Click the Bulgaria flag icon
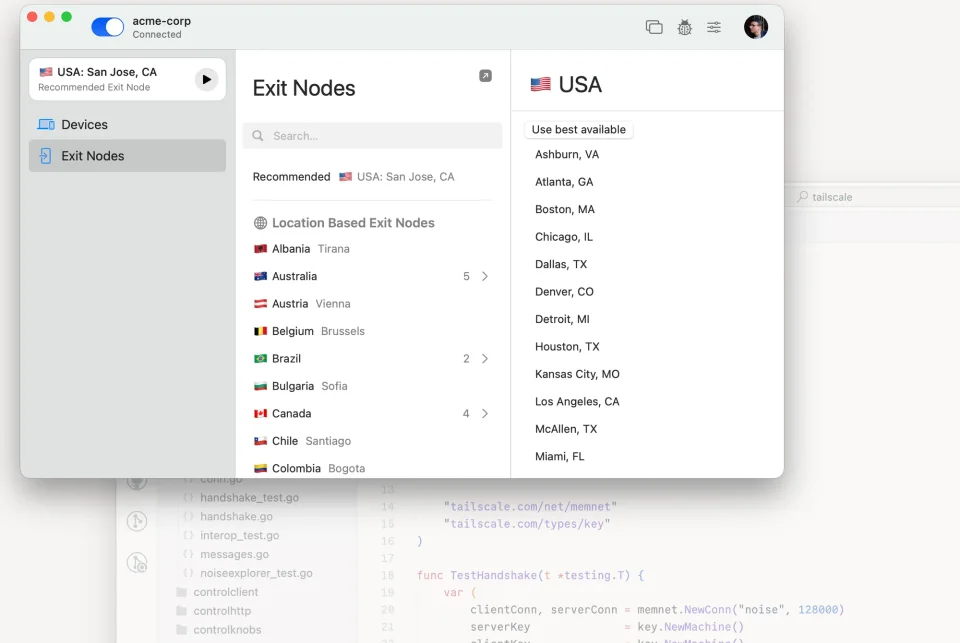This screenshot has height=643, width=960. click(x=260, y=386)
